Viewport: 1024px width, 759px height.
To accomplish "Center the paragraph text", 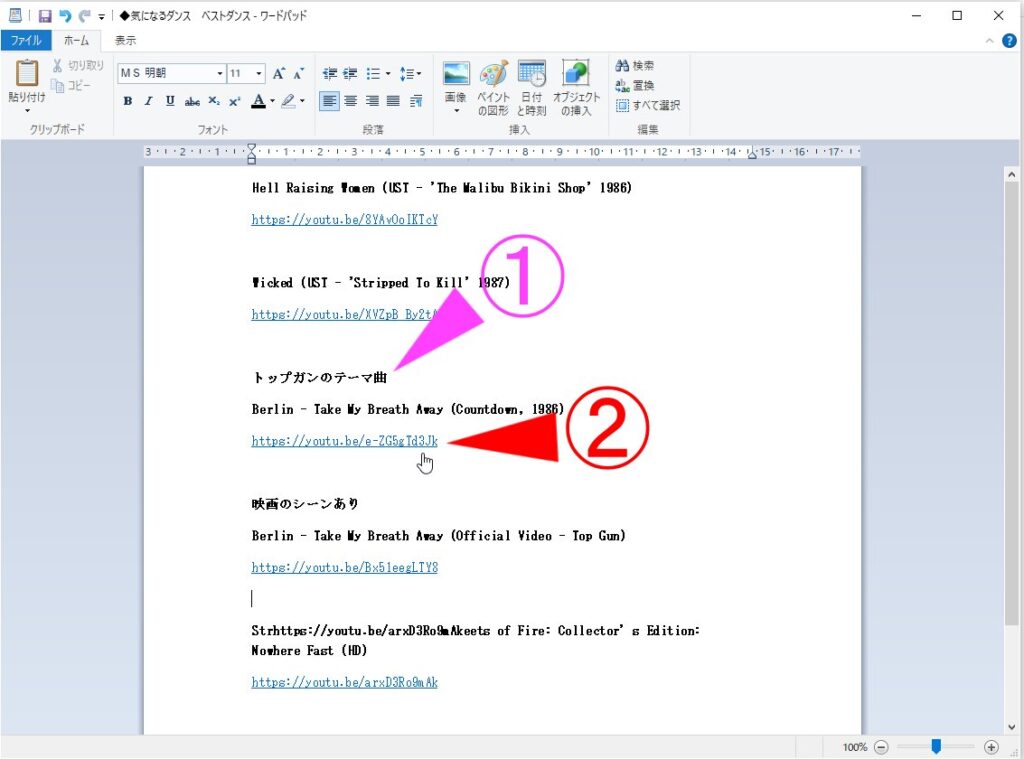I will point(351,101).
